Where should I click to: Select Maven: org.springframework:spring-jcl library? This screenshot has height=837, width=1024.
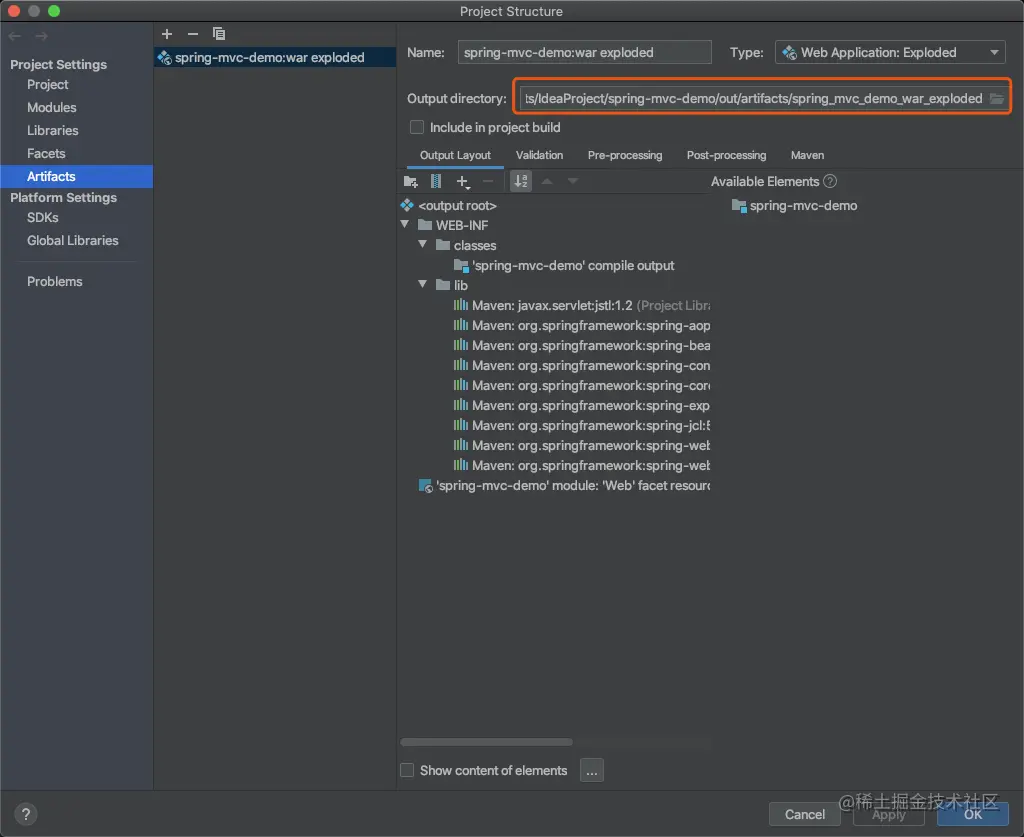(x=591, y=426)
